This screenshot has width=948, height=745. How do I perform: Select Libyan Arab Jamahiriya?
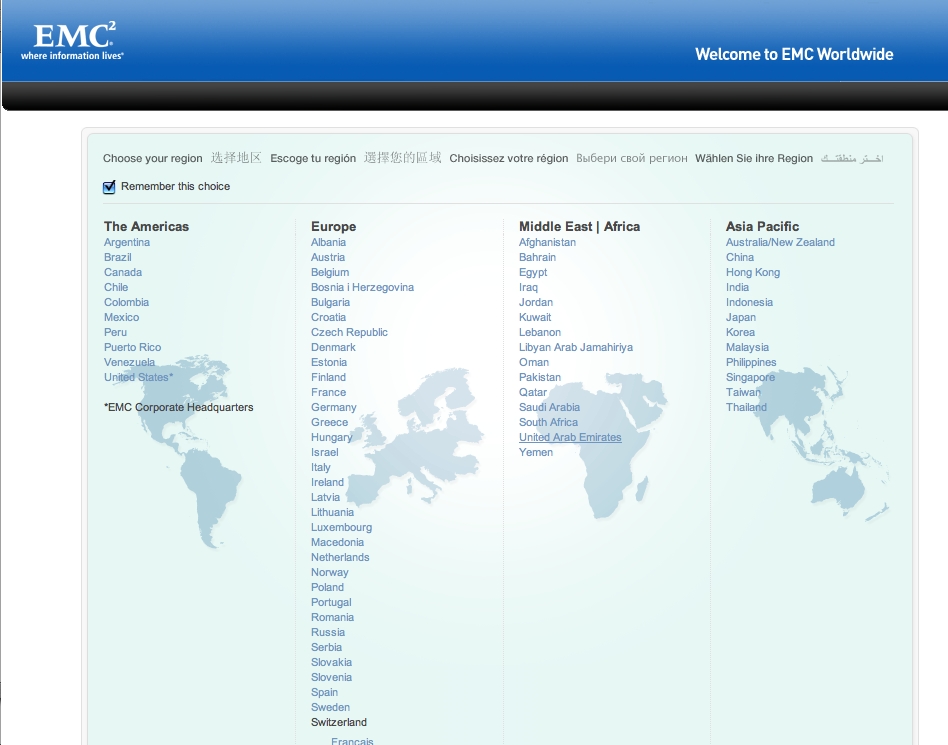[576, 348]
